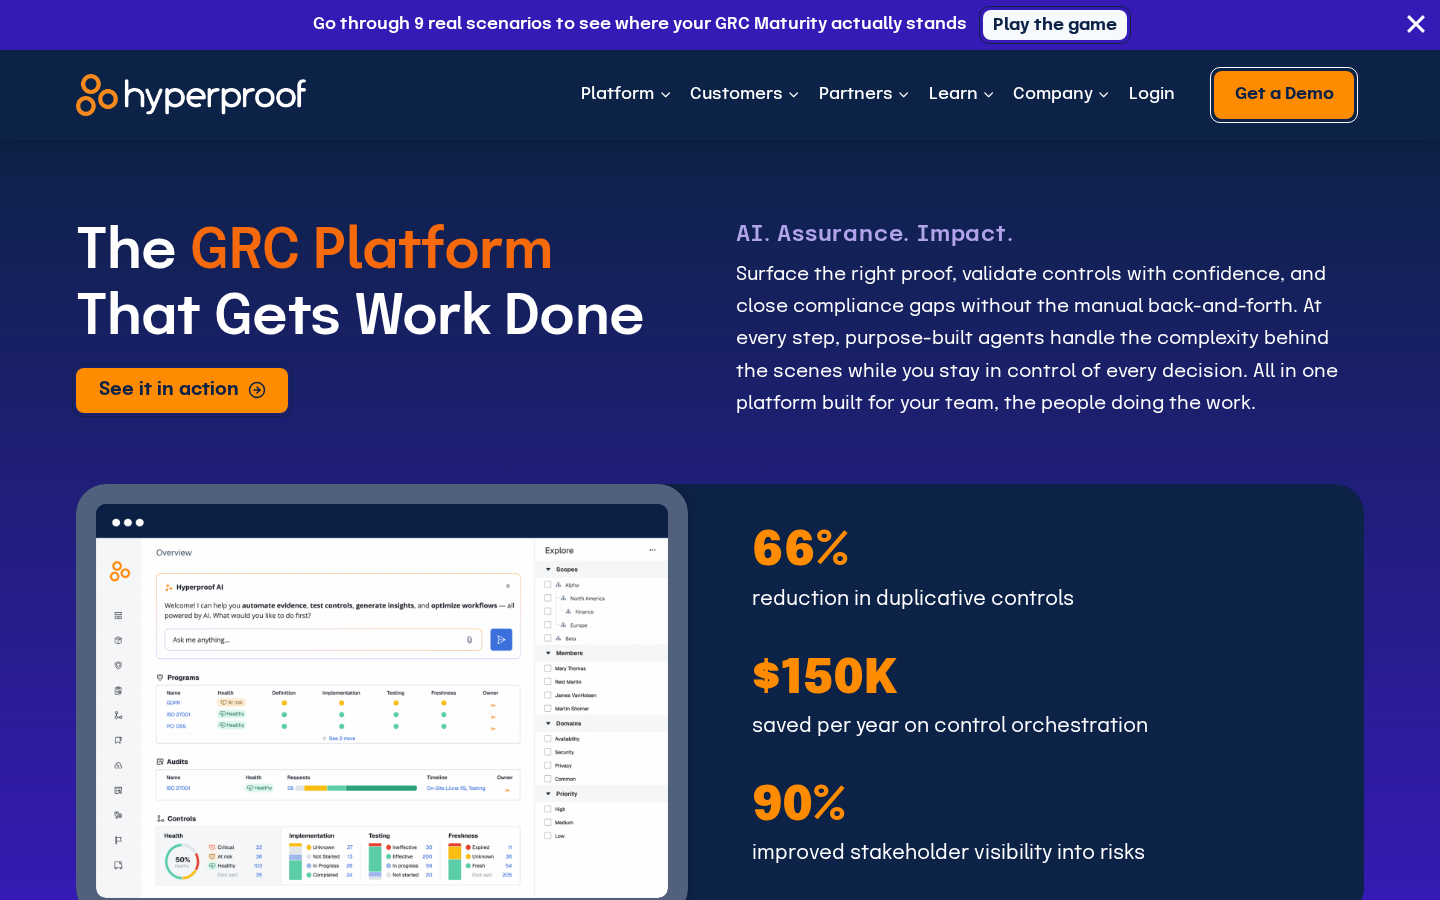Click the 50% health donut chart
Viewport: 1440px width, 900px height.
pos(182,860)
